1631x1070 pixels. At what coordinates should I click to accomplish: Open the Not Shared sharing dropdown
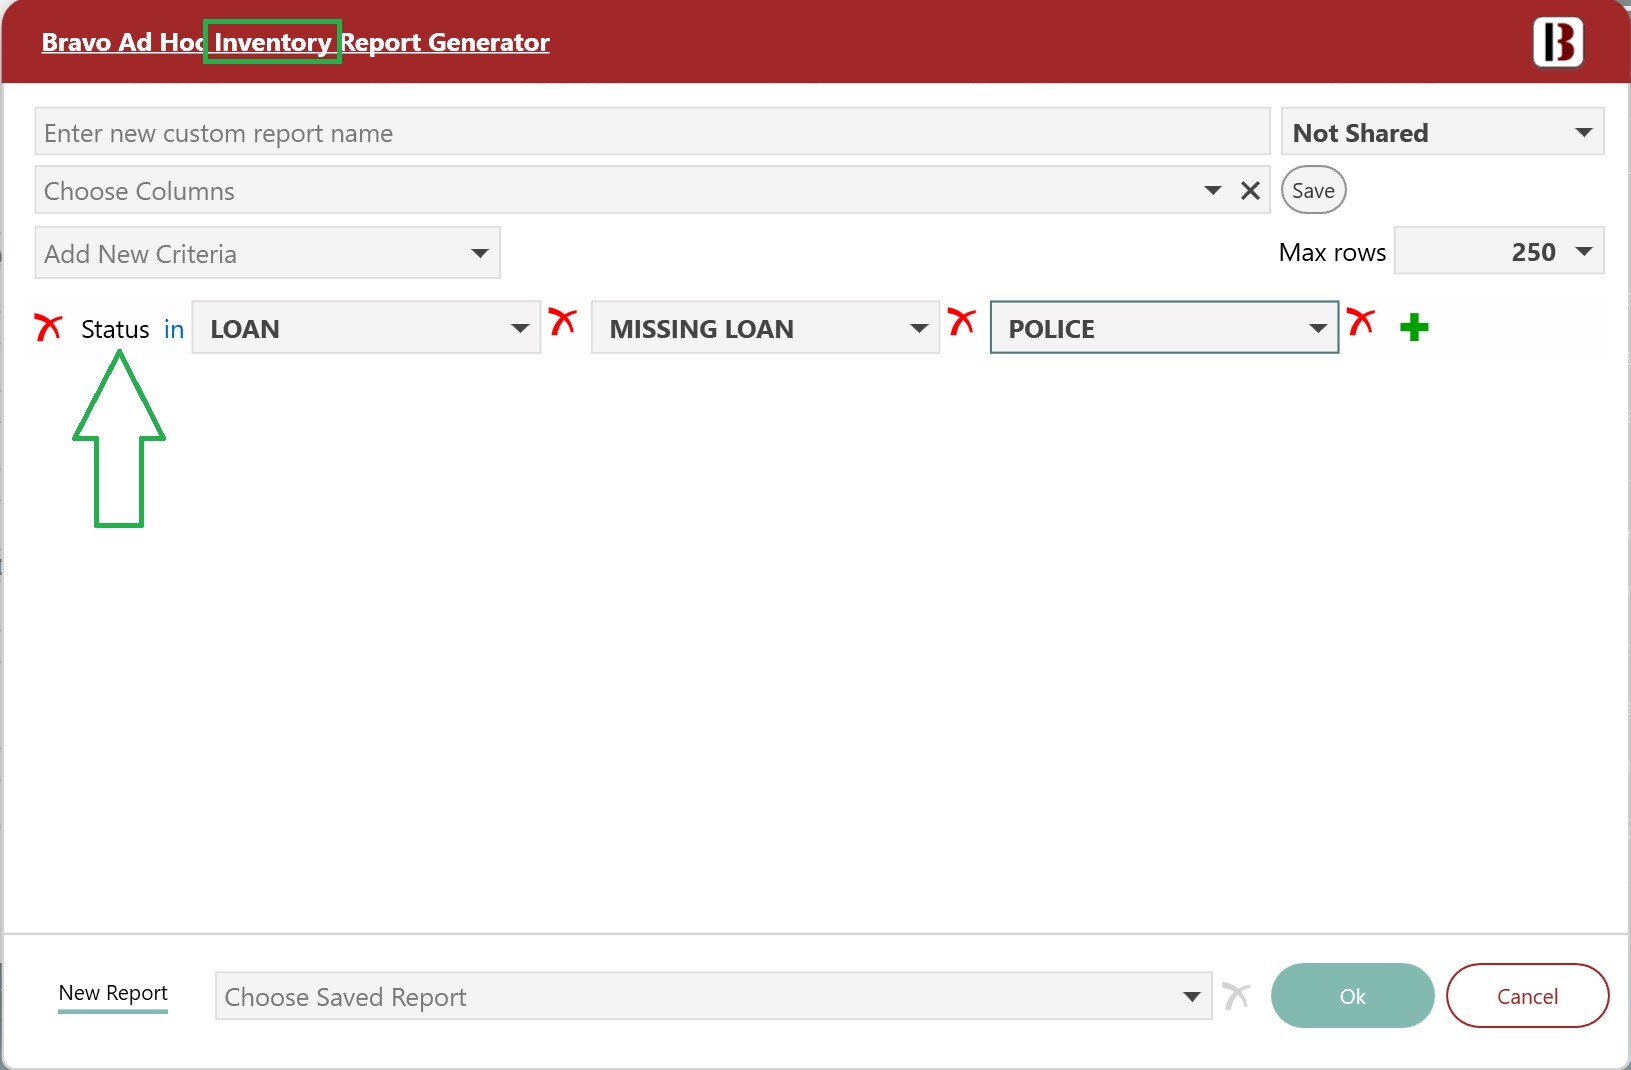pyautogui.click(x=1442, y=132)
